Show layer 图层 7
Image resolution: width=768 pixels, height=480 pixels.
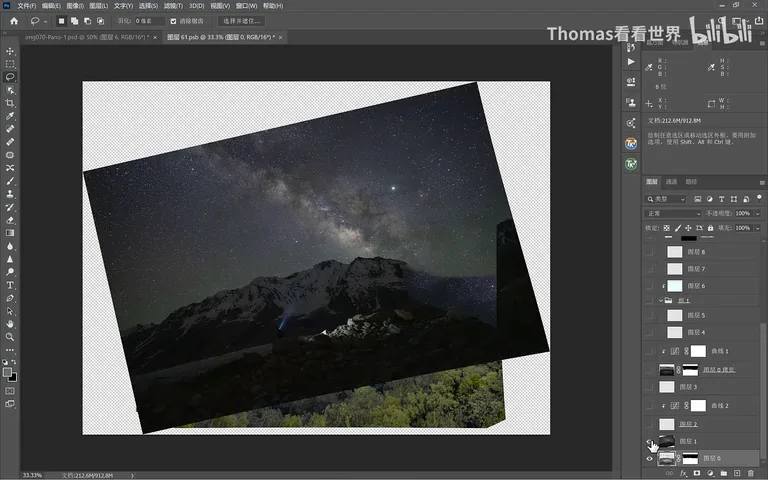click(x=649, y=269)
